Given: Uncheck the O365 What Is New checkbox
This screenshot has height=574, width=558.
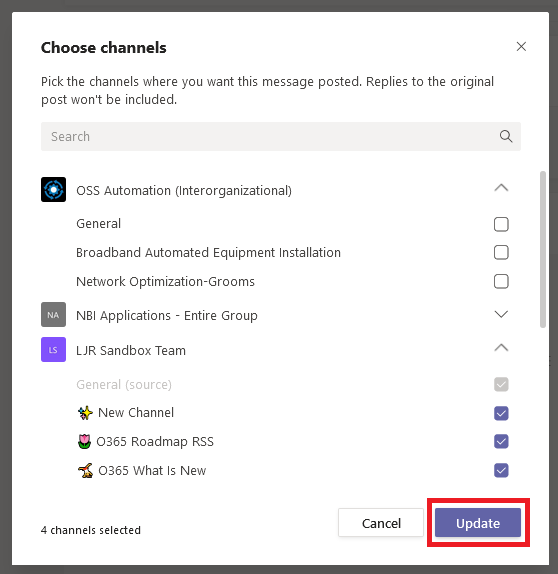Looking at the screenshot, I should pyautogui.click(x=501, y=470).
